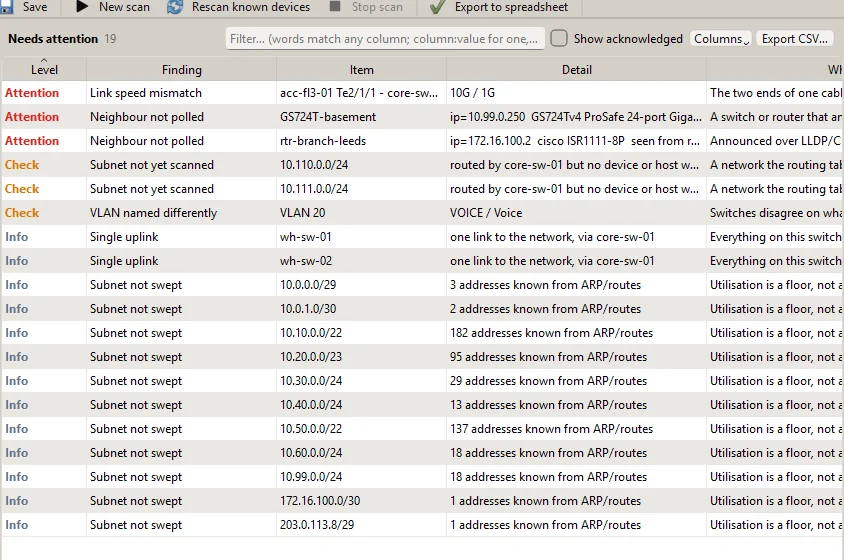Click the Rescan known devices refresh icon
The width and height of the screenshot is (844, 560).
click(175, 6)
